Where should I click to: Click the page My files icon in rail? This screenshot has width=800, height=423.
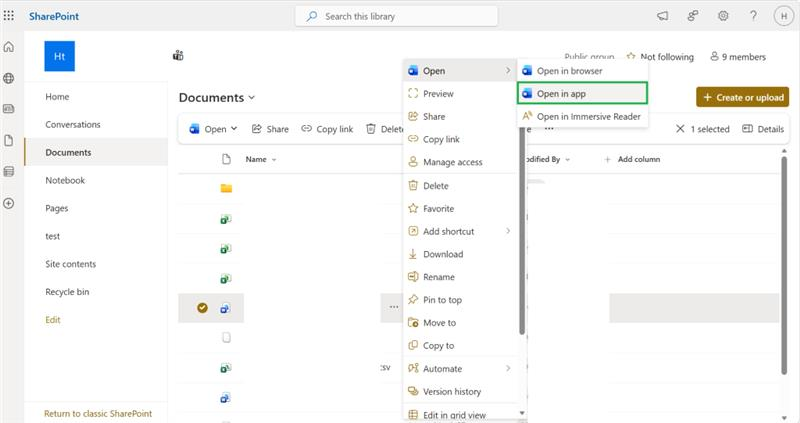[x=9, y=140]
